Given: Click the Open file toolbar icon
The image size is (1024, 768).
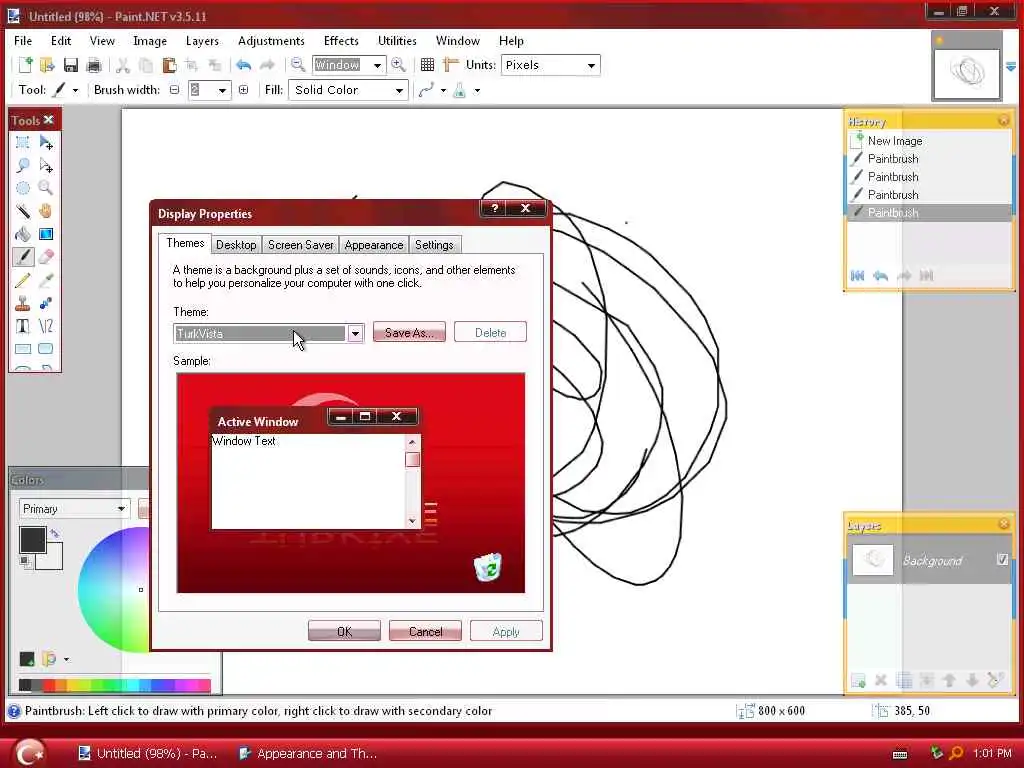Looking at the screenshot, I should pos(47,65).
